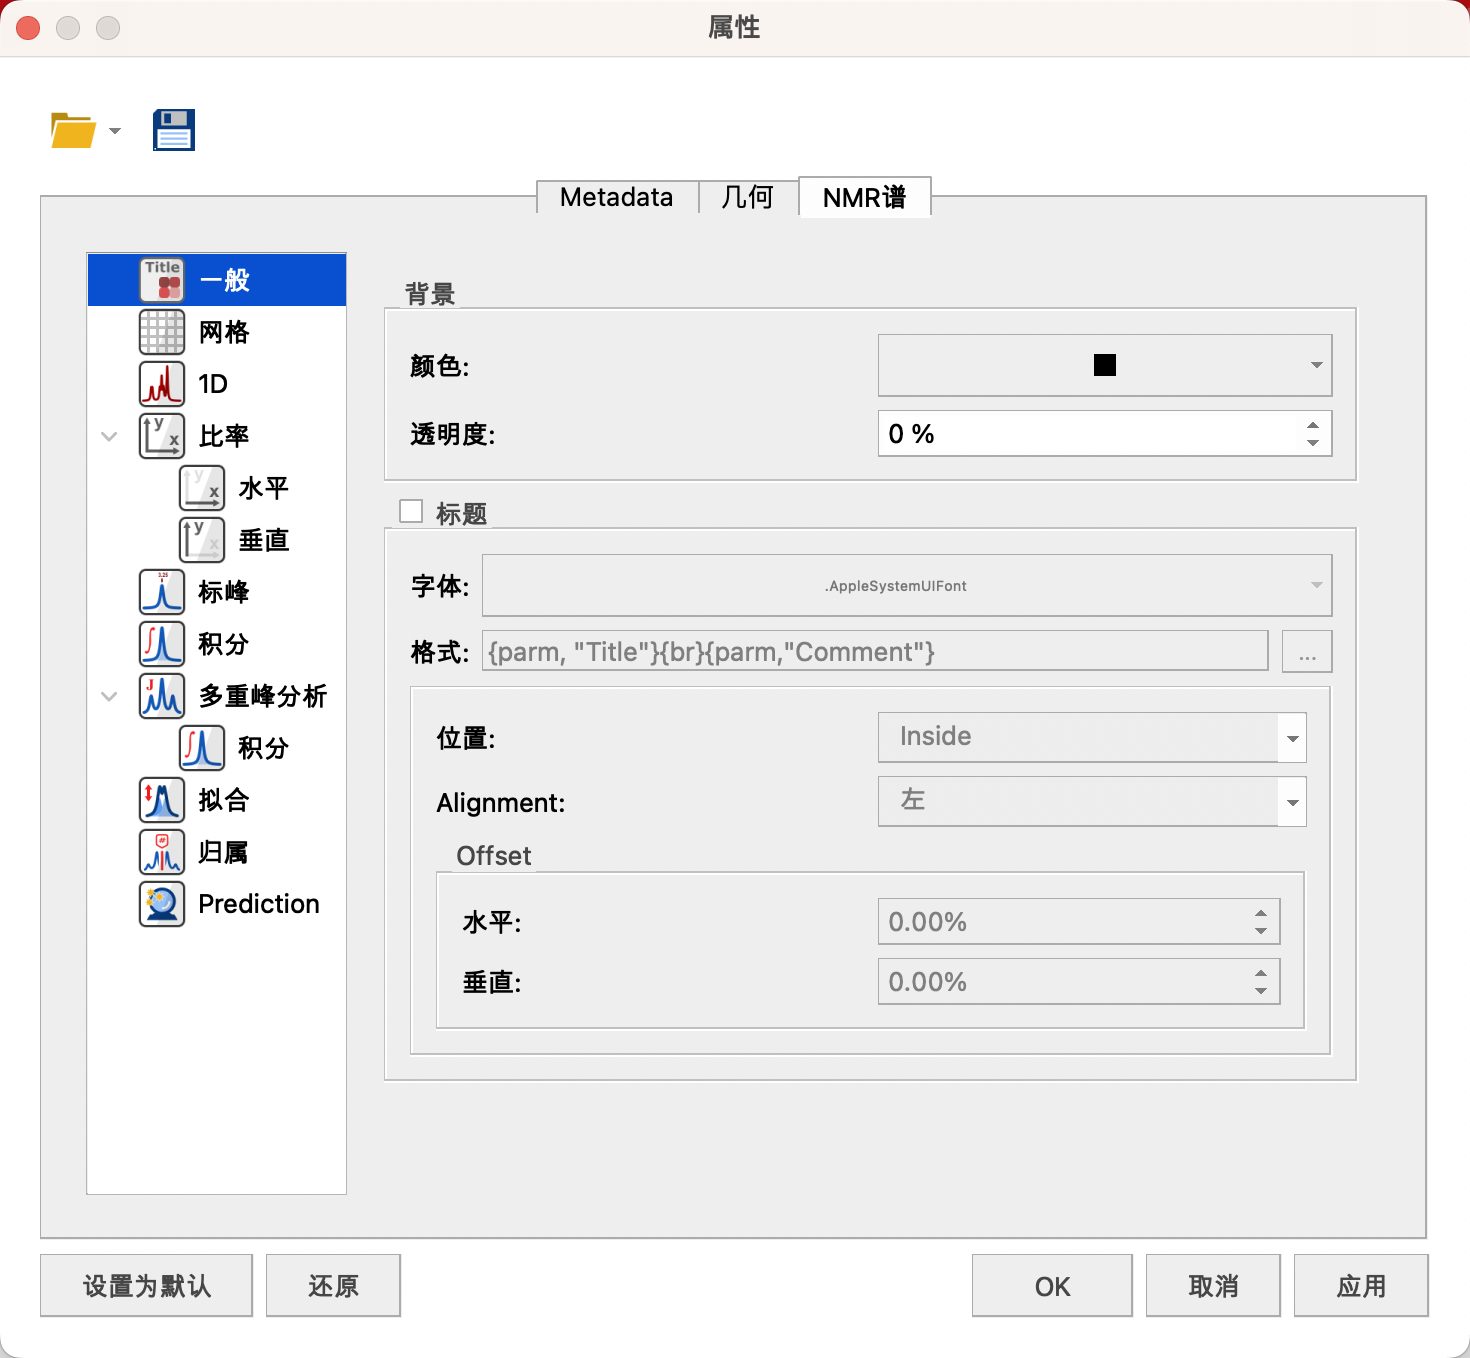This screenshot has width=1470, height=1358.
Task: Select the 标峰 peak picking icon
Action: pos(162,592)
